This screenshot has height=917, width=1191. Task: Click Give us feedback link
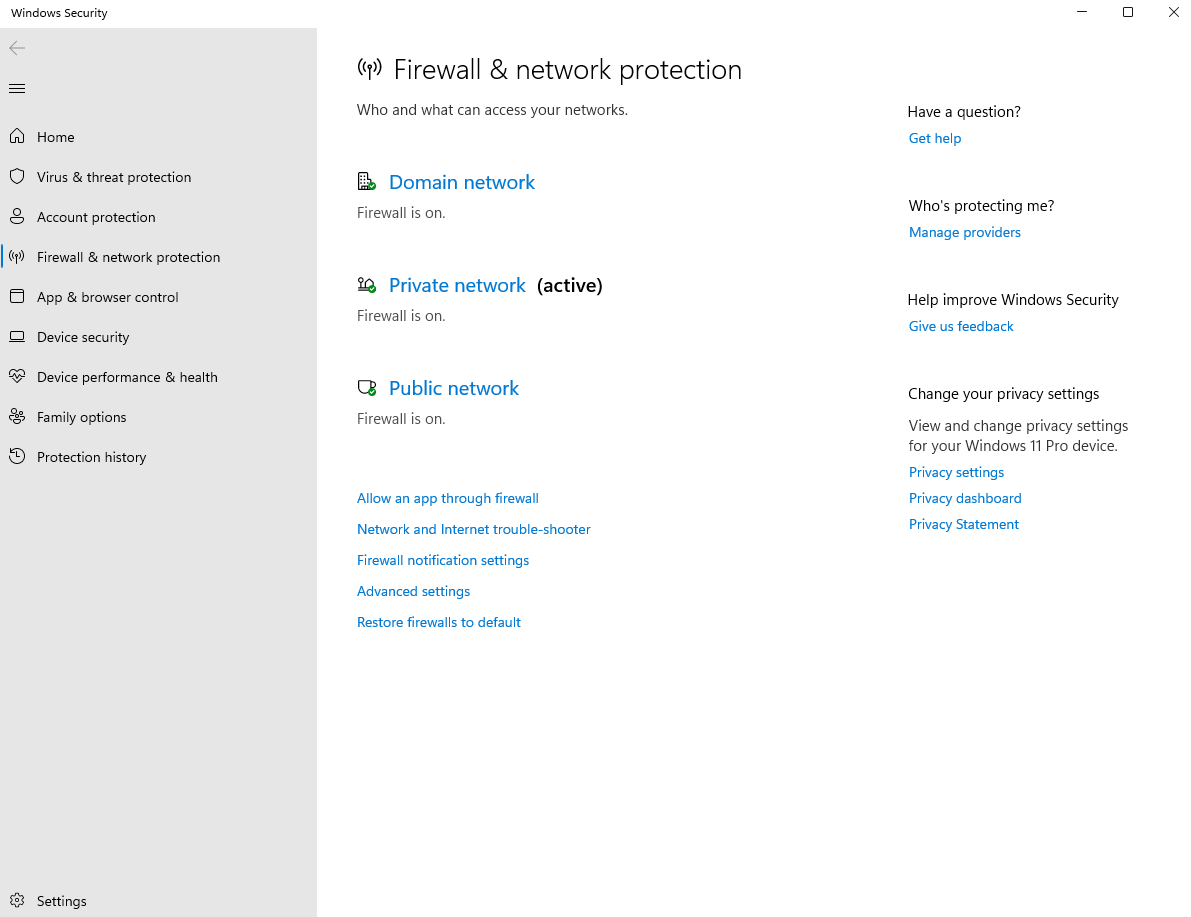961,326
